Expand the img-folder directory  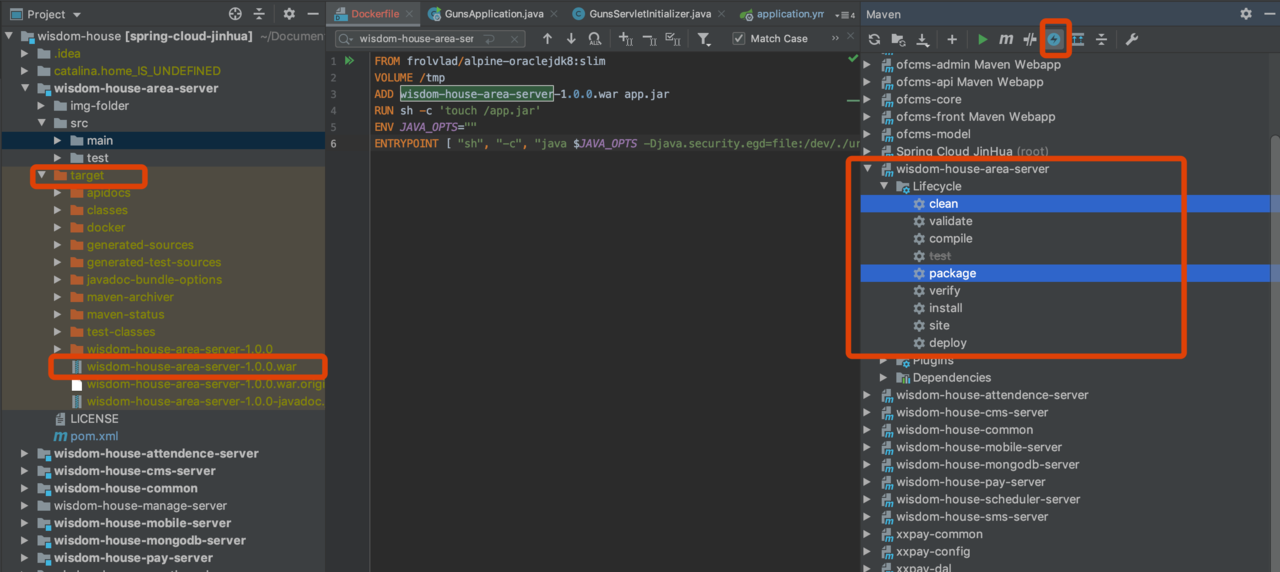(x=42, y=106)
